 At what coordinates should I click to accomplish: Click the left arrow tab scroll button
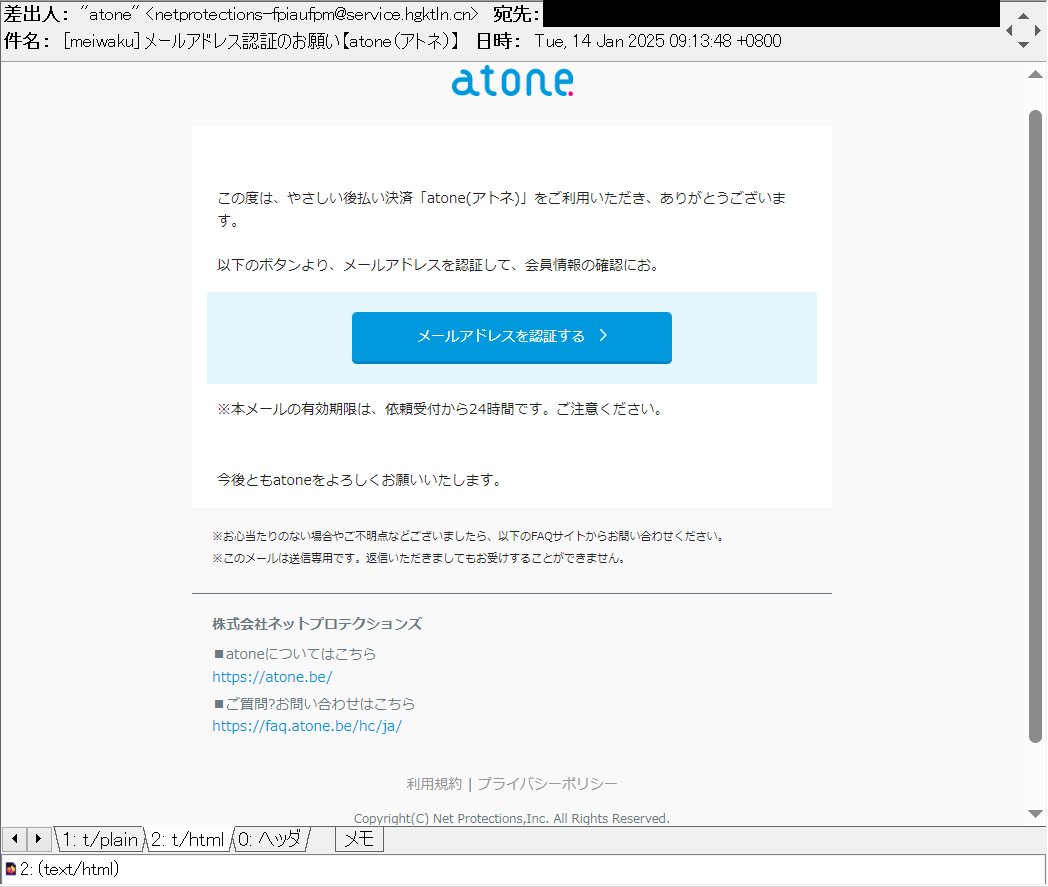pos(15,839)
